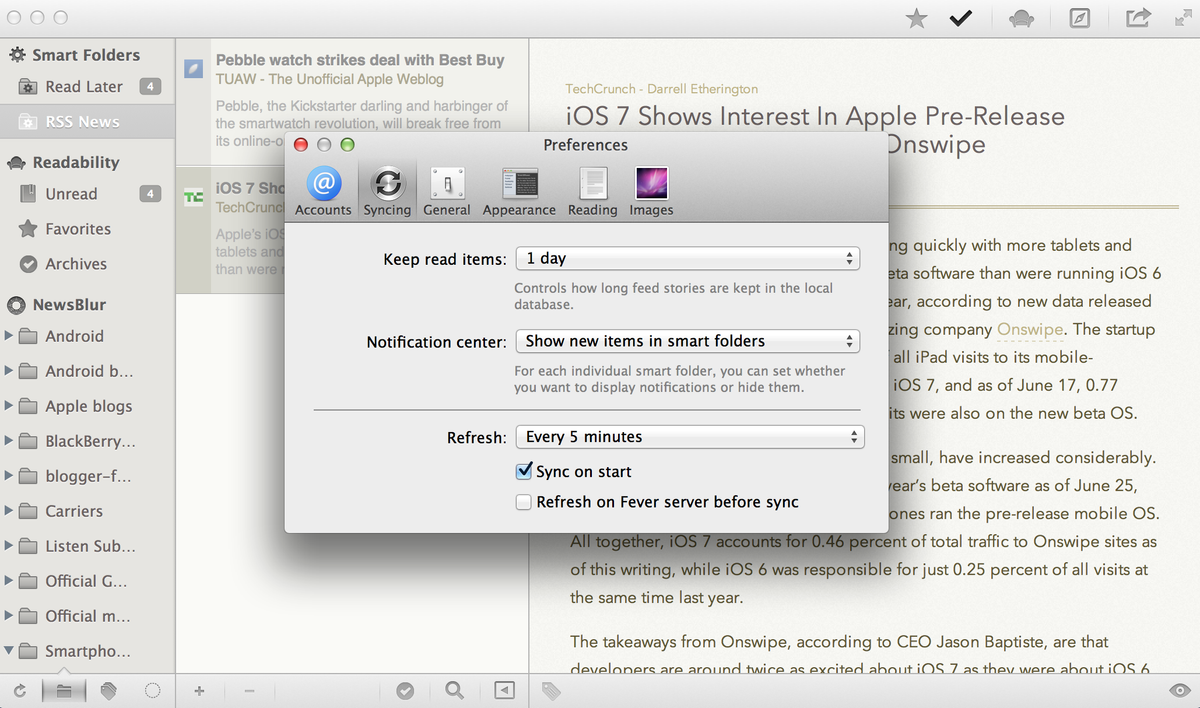Expand the Carriers folder

tap(9, 511)
